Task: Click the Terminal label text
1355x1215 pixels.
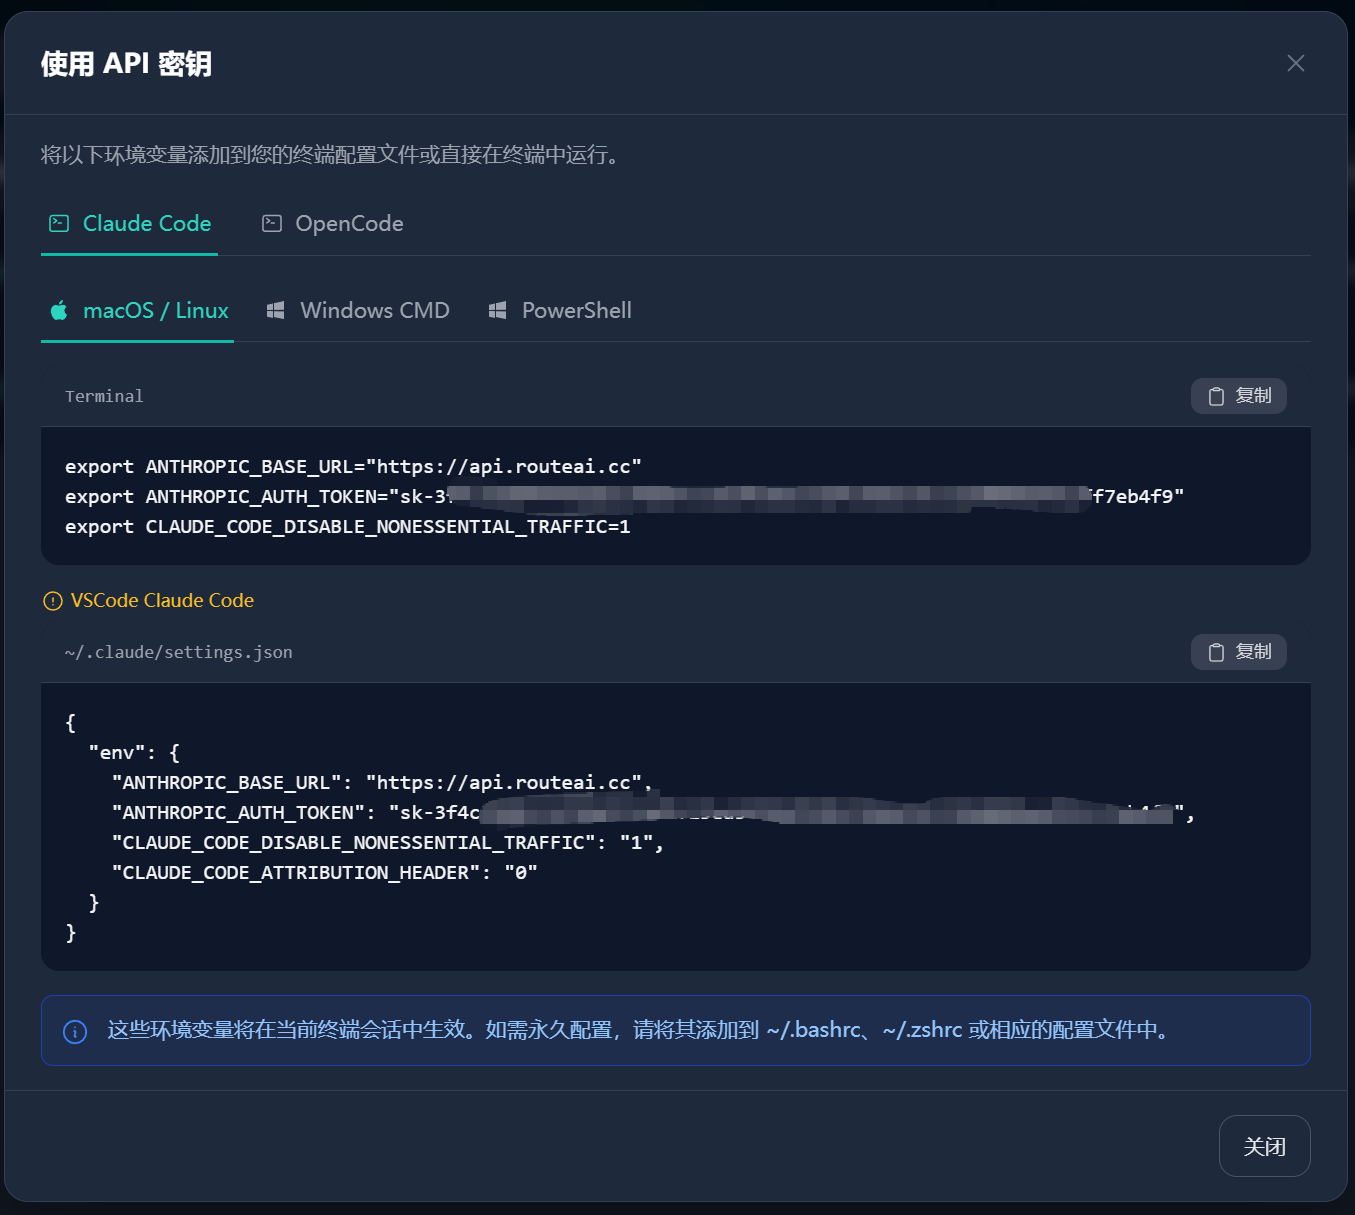Action: 104,396
